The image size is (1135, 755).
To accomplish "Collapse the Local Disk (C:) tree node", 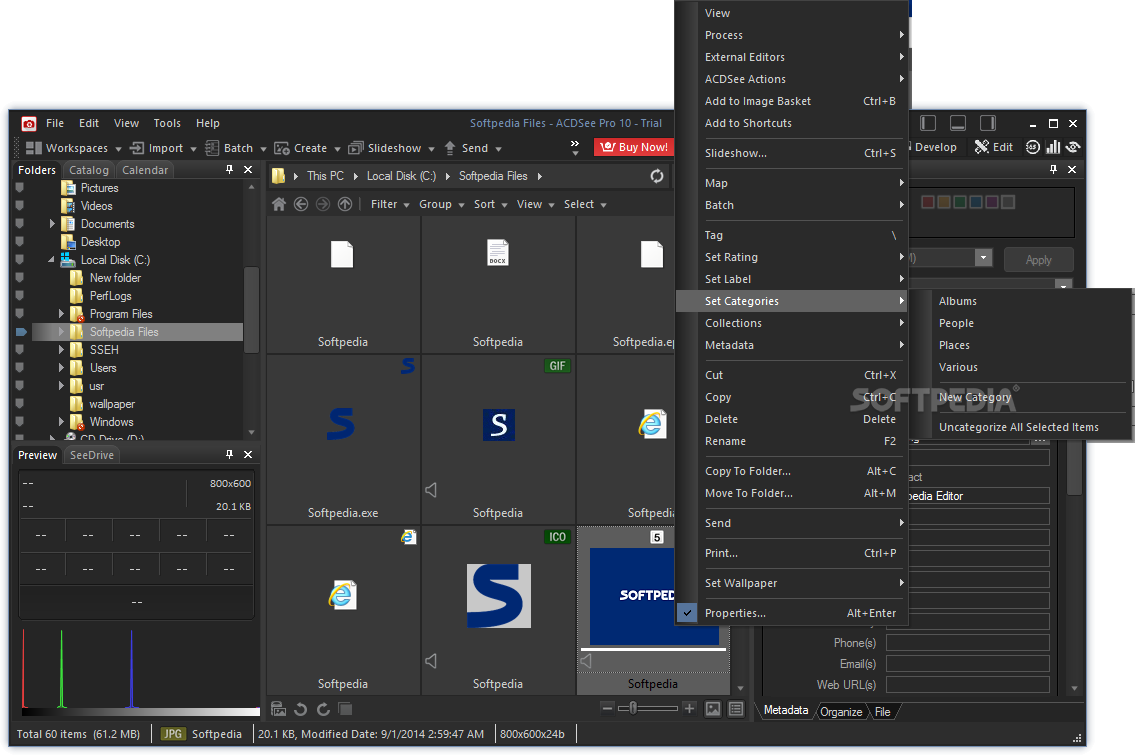I will coord(51,260).
